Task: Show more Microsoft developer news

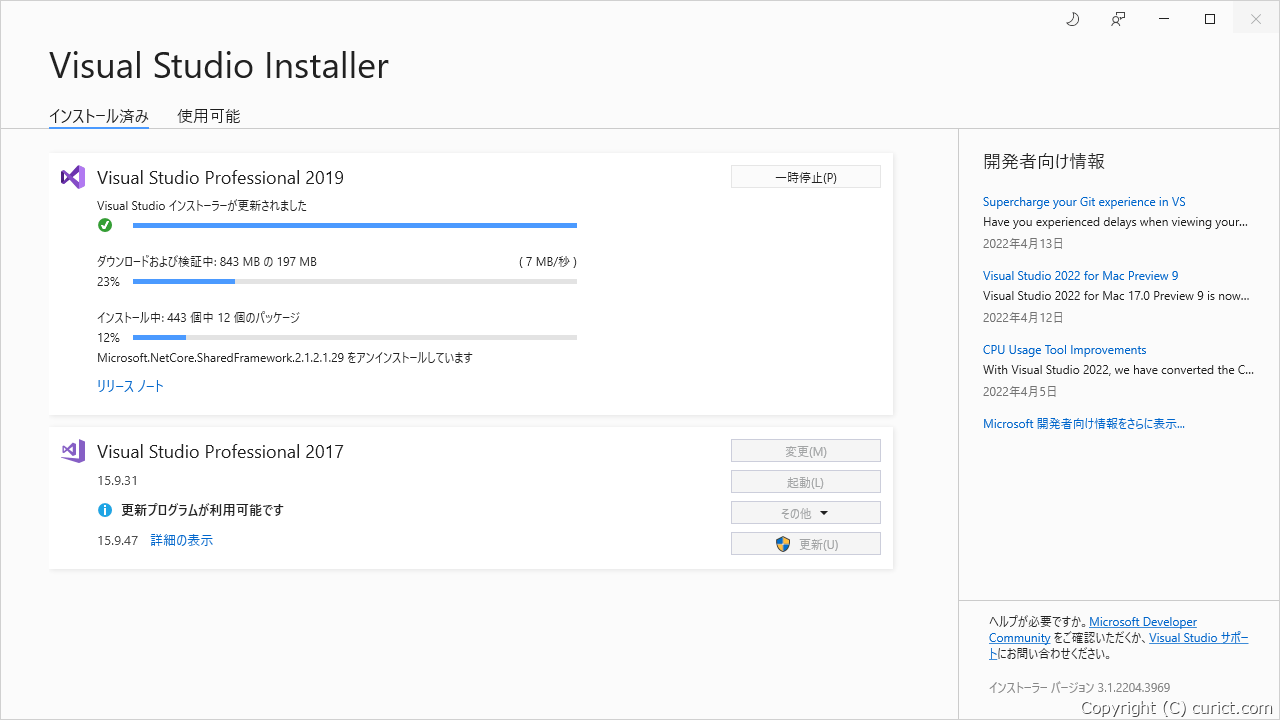Action: 1084,423
